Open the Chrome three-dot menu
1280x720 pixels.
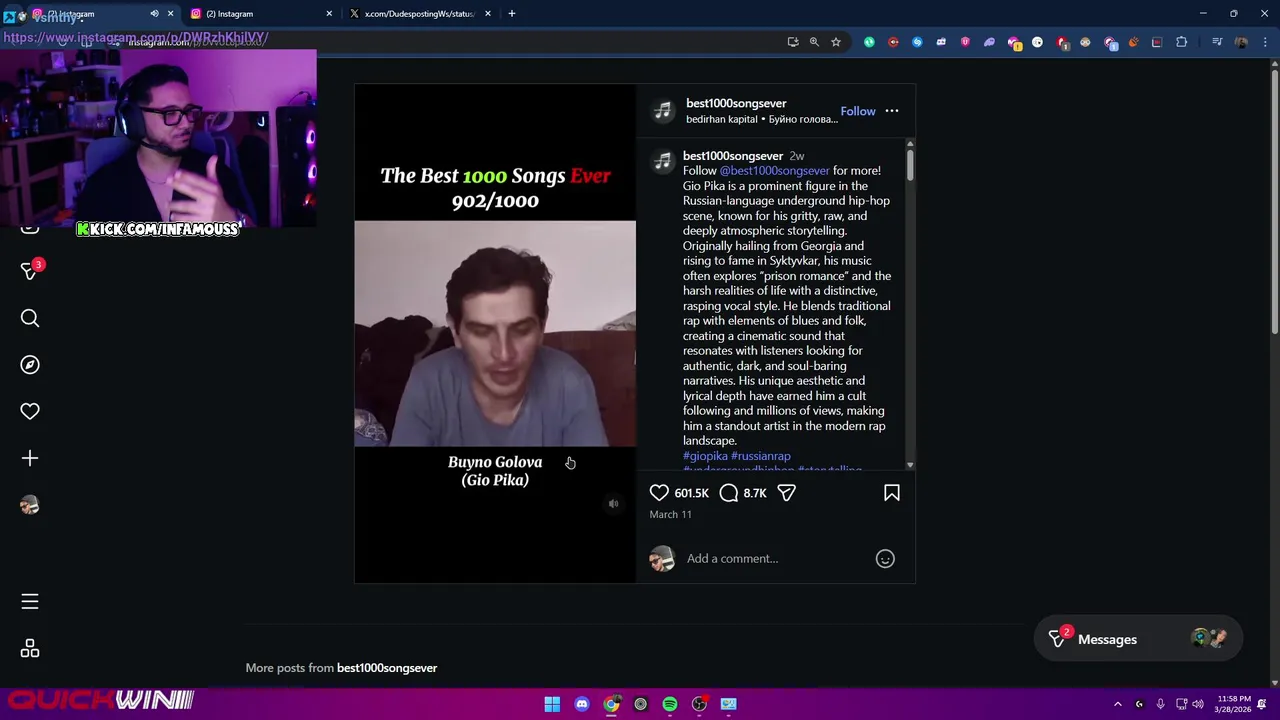(1265, 42)
